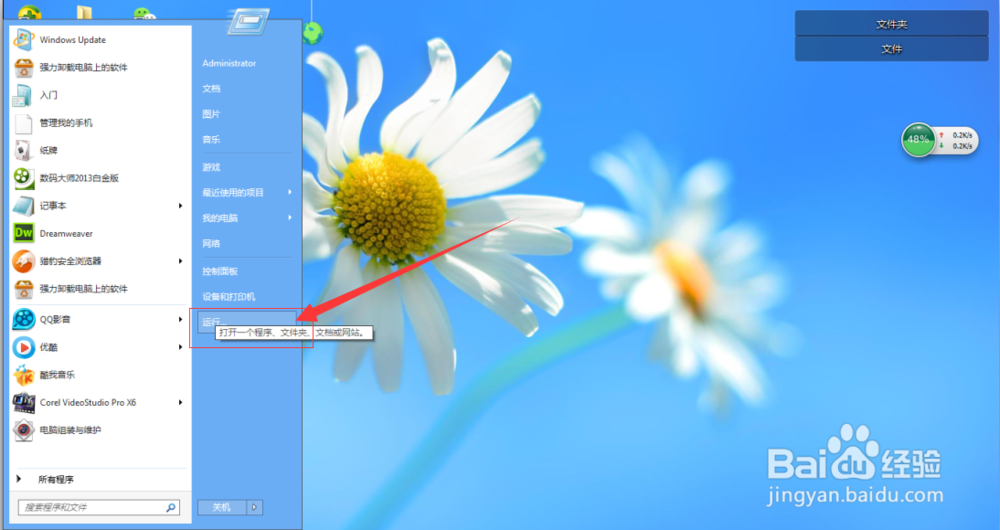Launch Dreamweaver from the start menu

pos(66,233)
